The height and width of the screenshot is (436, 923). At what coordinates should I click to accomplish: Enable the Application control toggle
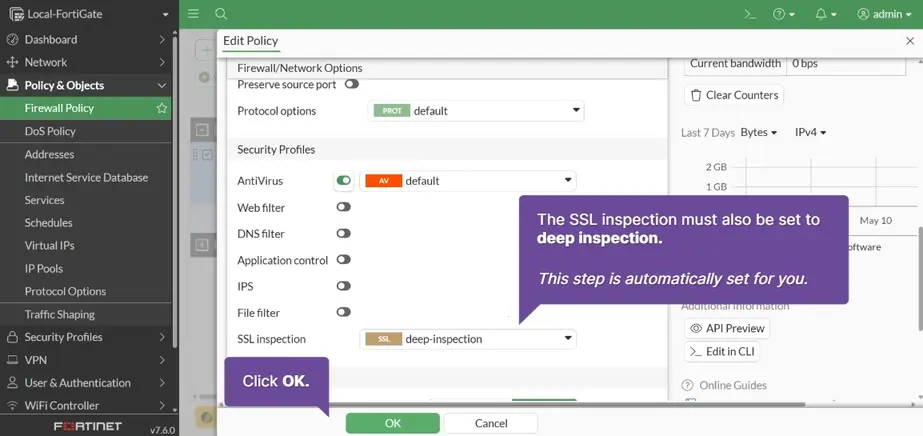(x=343, y=259)
